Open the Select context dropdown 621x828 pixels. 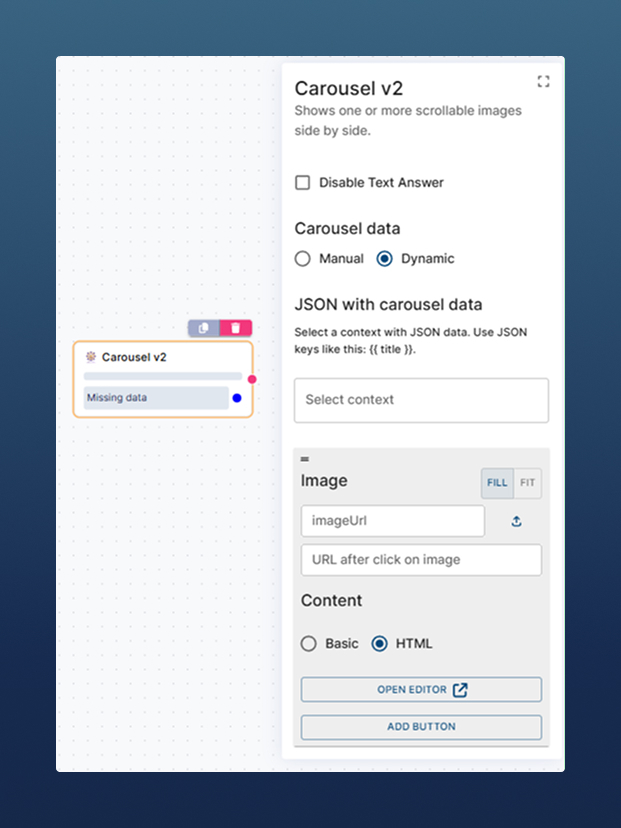coord(421,400)
